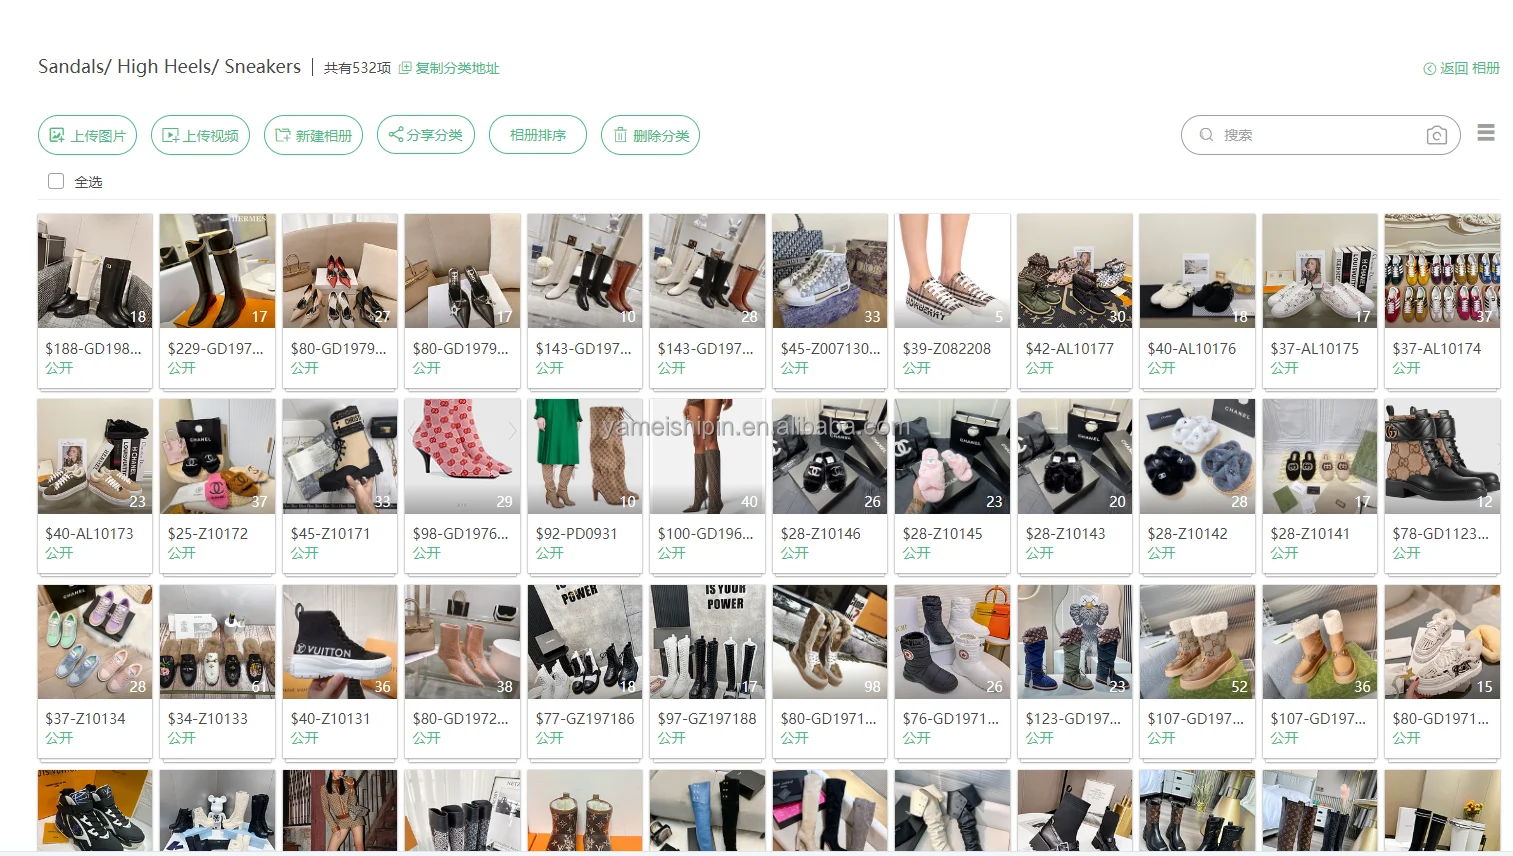Open album thumbnail $39-Z082208
This screenshot has width=1513, height=856.
[952, 271]
